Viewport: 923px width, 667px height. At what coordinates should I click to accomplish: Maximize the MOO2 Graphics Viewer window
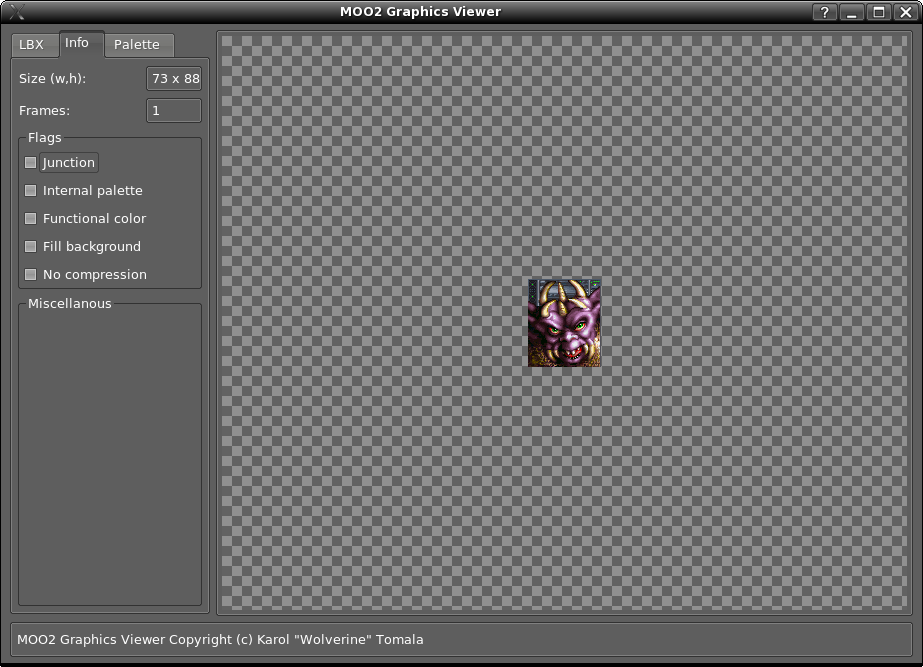coord(879,12)
